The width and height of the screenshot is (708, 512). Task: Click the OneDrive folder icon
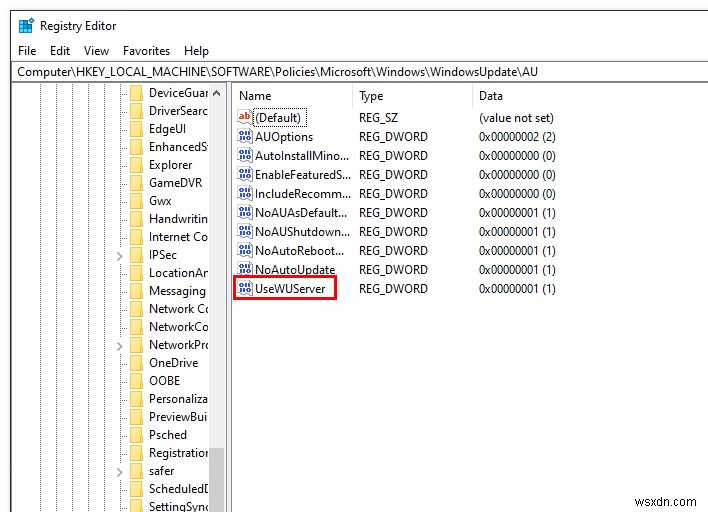click(x=136, y=363)
